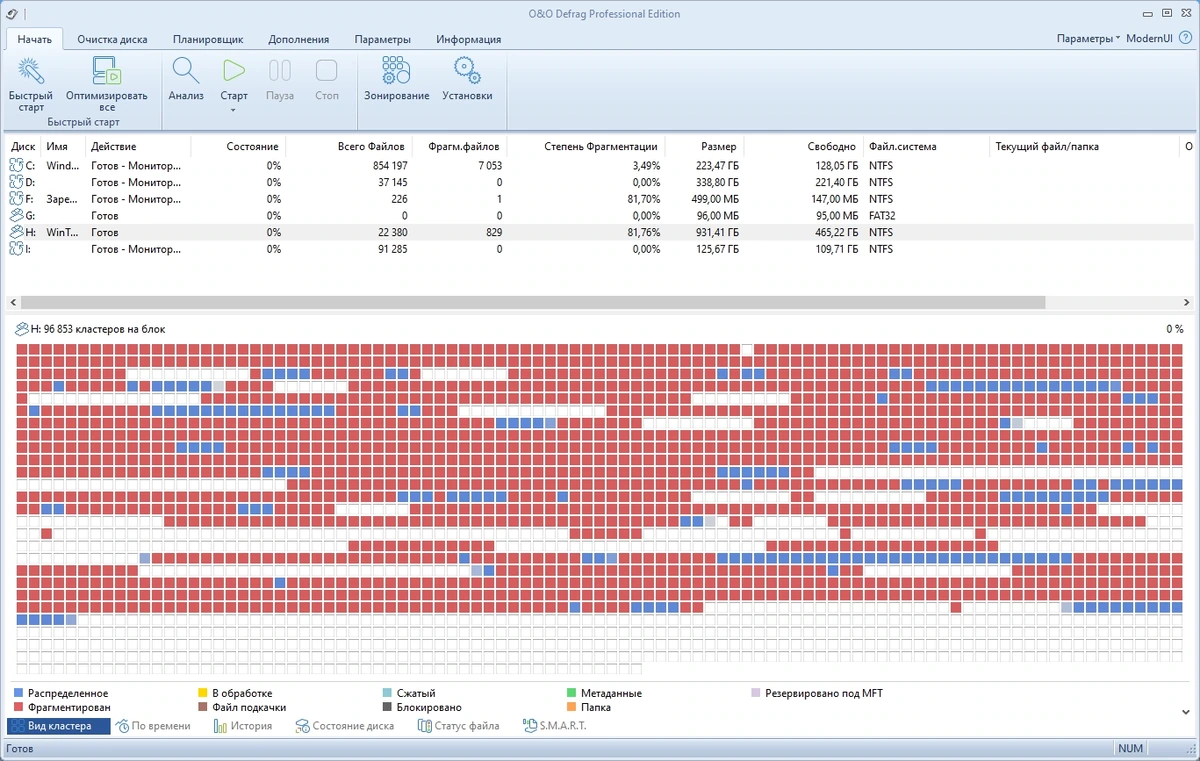Click Резервировано под MFT legend swatch
Viewport: 1200px width, 761px height.
click(756, 693)
